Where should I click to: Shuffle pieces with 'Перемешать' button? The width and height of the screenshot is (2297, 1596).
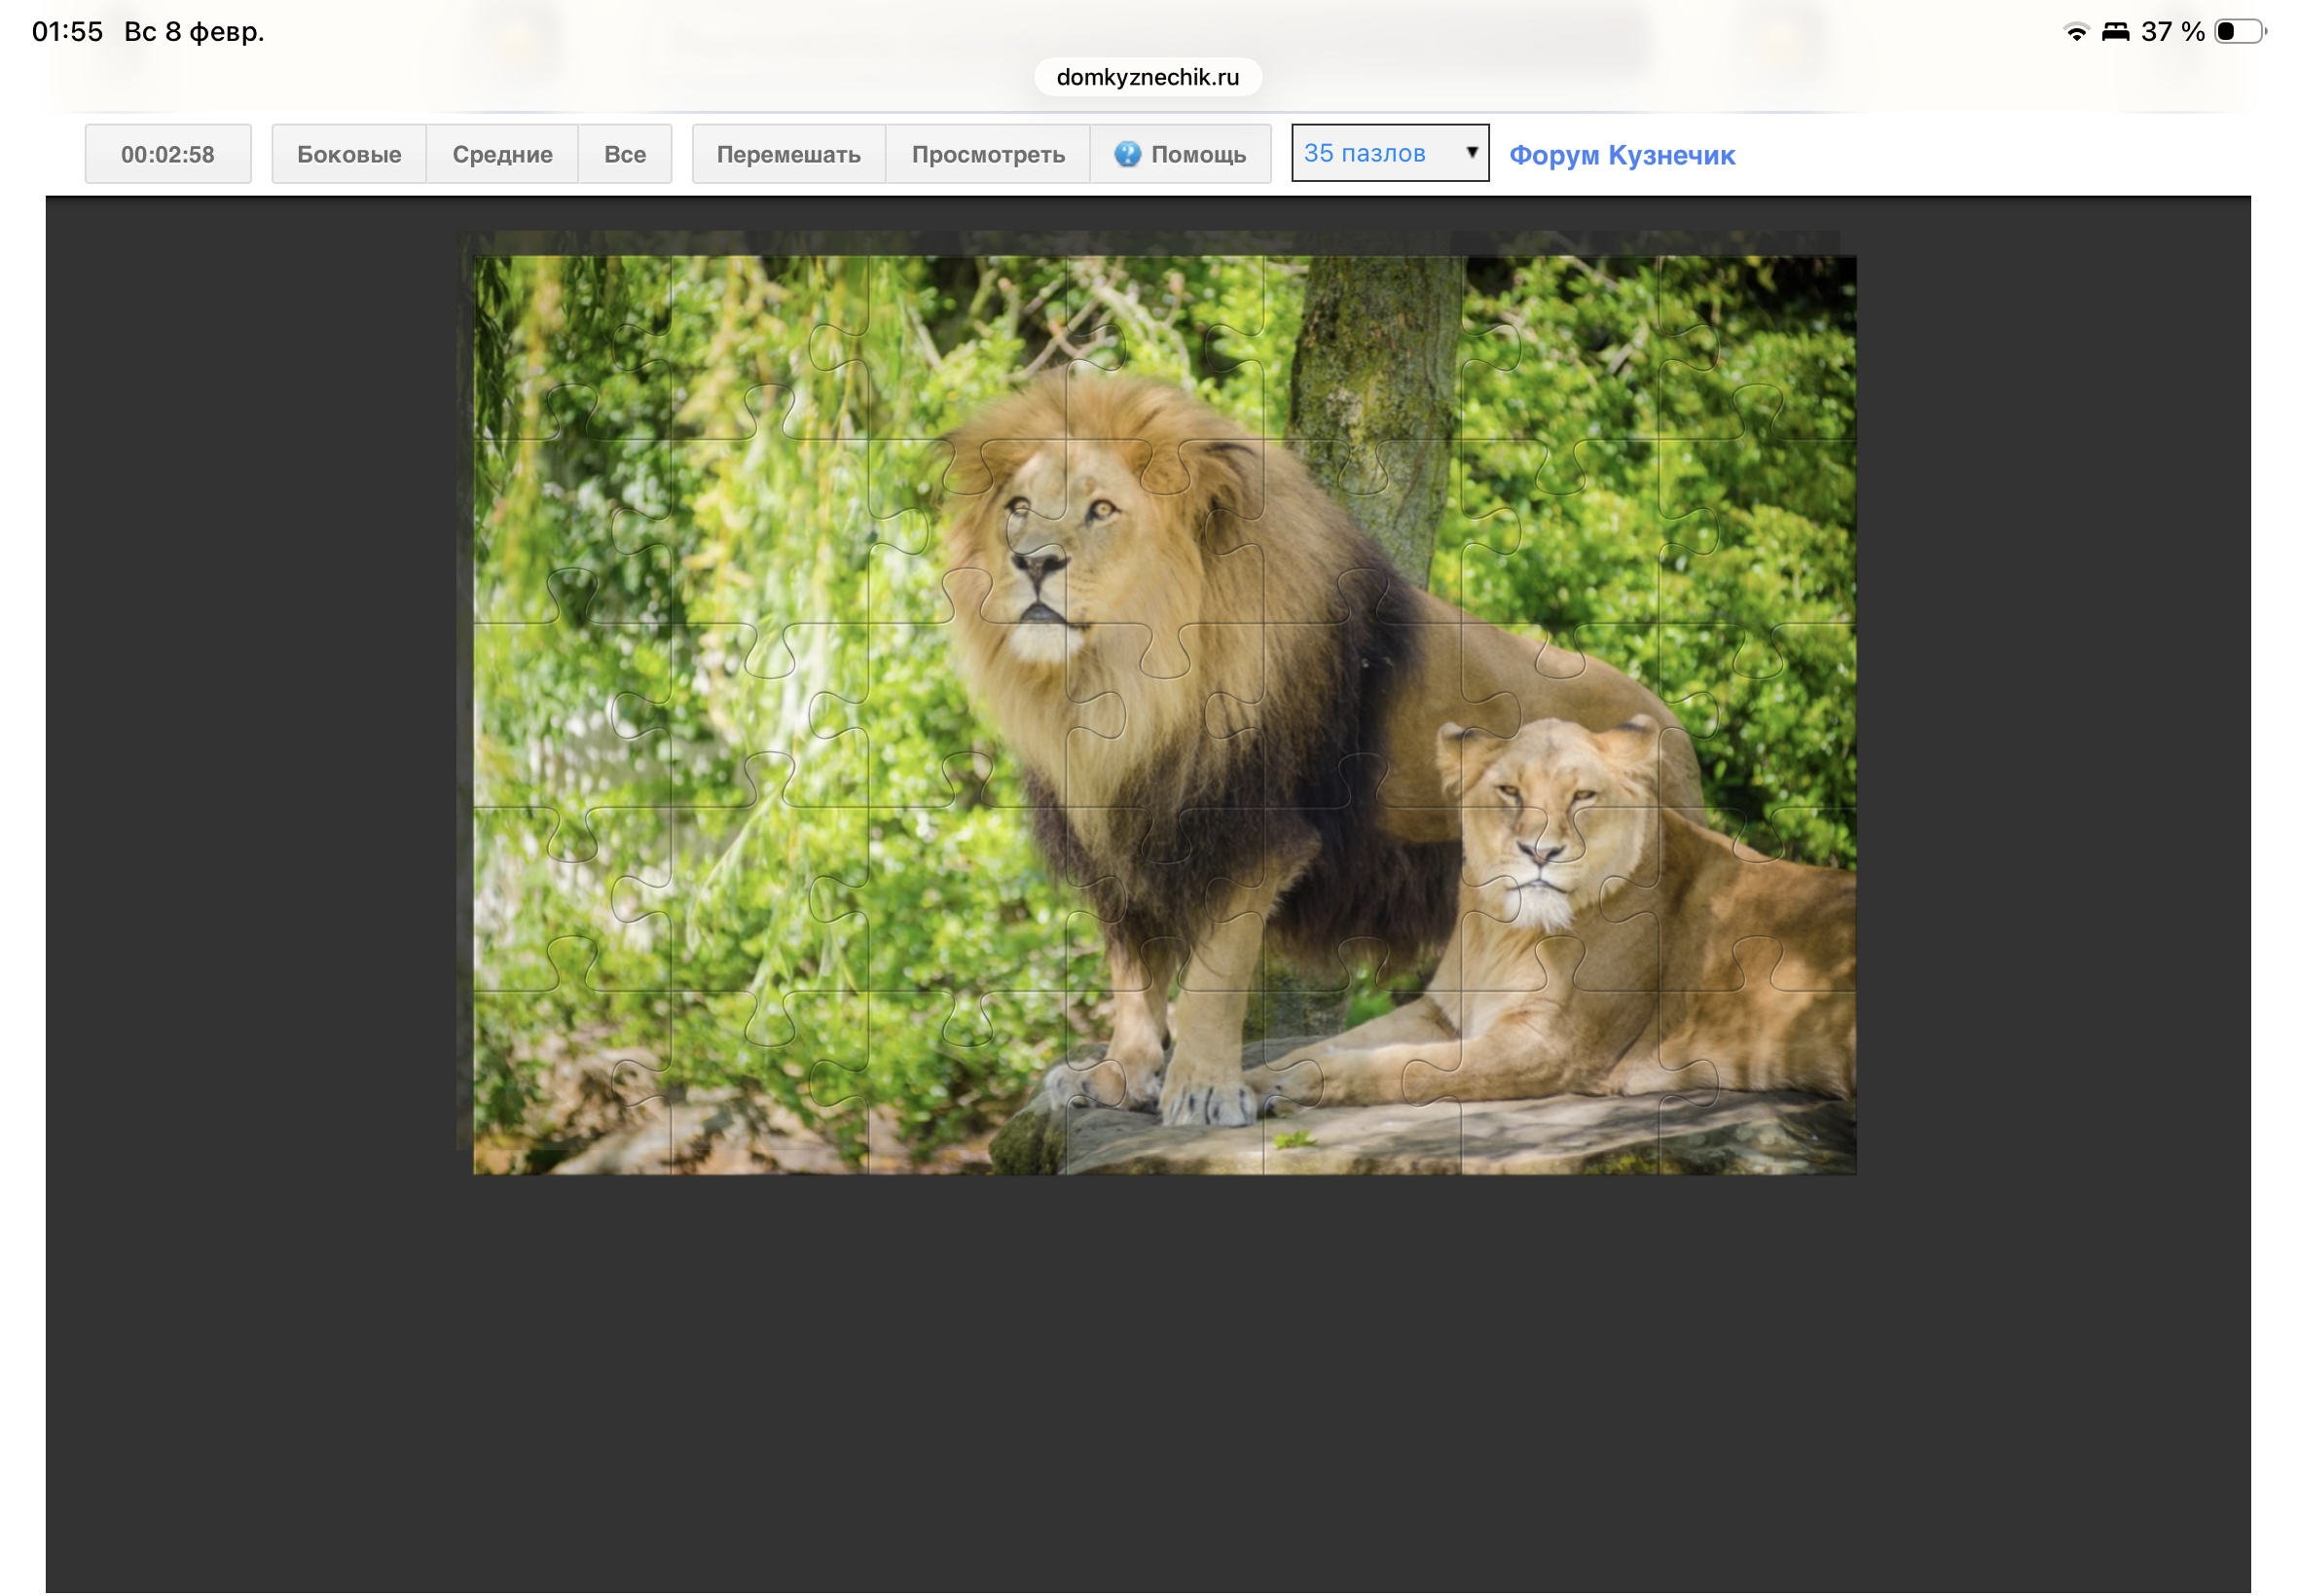pyautogui.click(x=788, y=154)
